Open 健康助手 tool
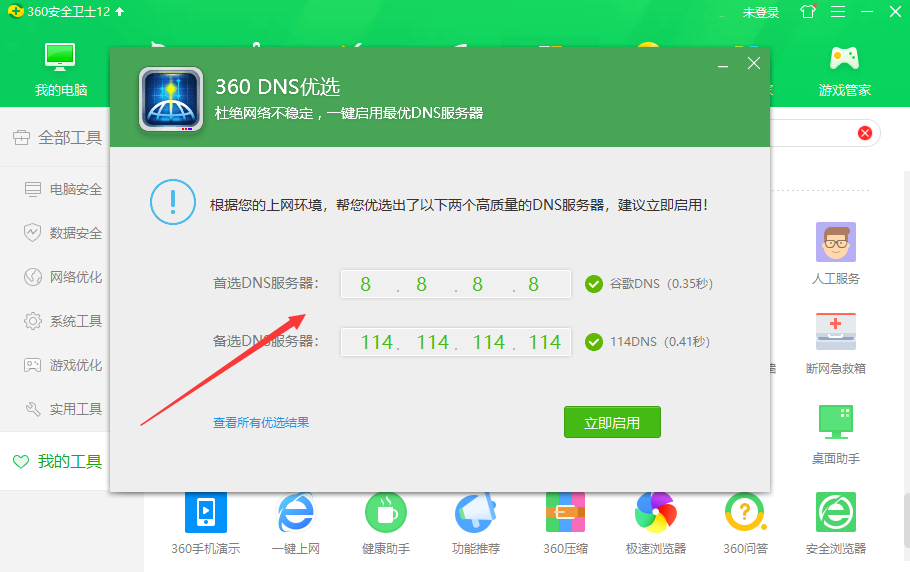Screen dimensions: 910x572 click(x=386, y=524)
